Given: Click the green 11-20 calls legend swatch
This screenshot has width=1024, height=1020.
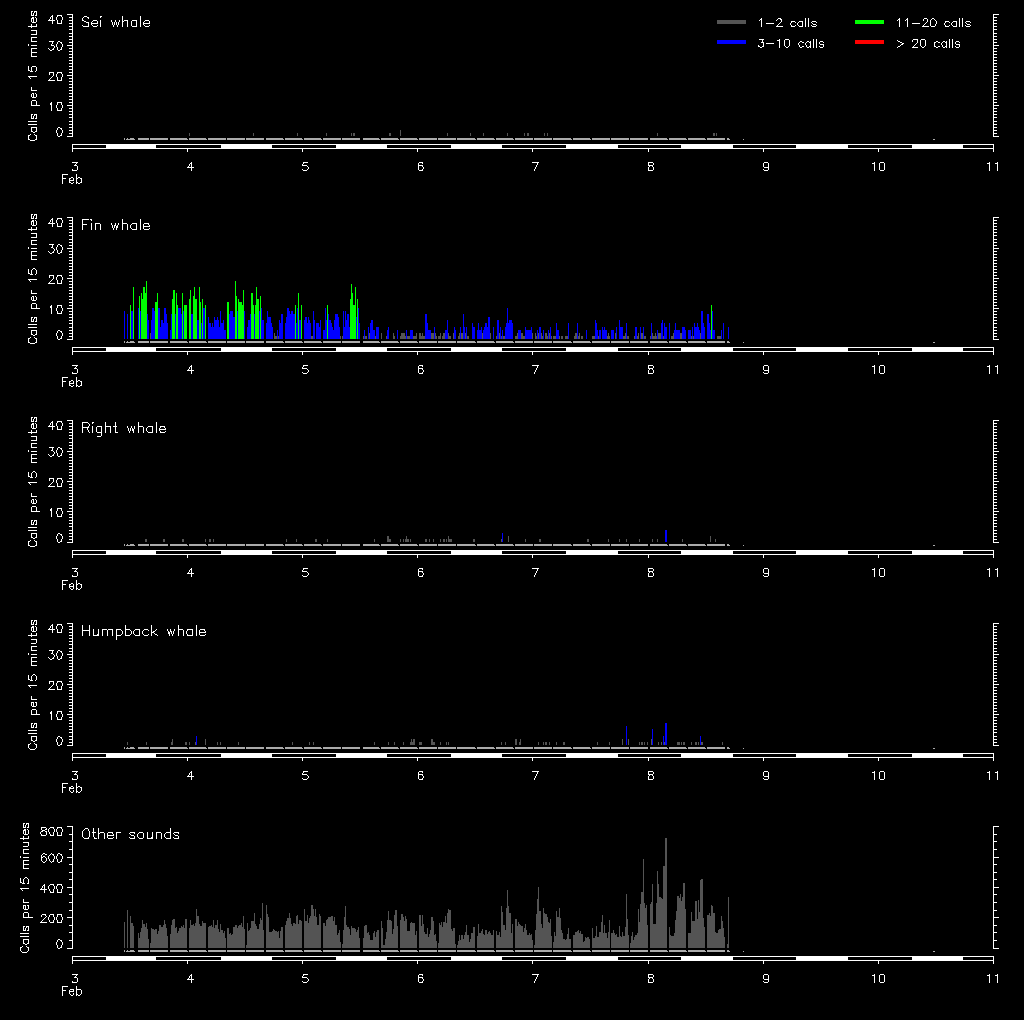Looking at the screenshot, I should click(871, 22).
